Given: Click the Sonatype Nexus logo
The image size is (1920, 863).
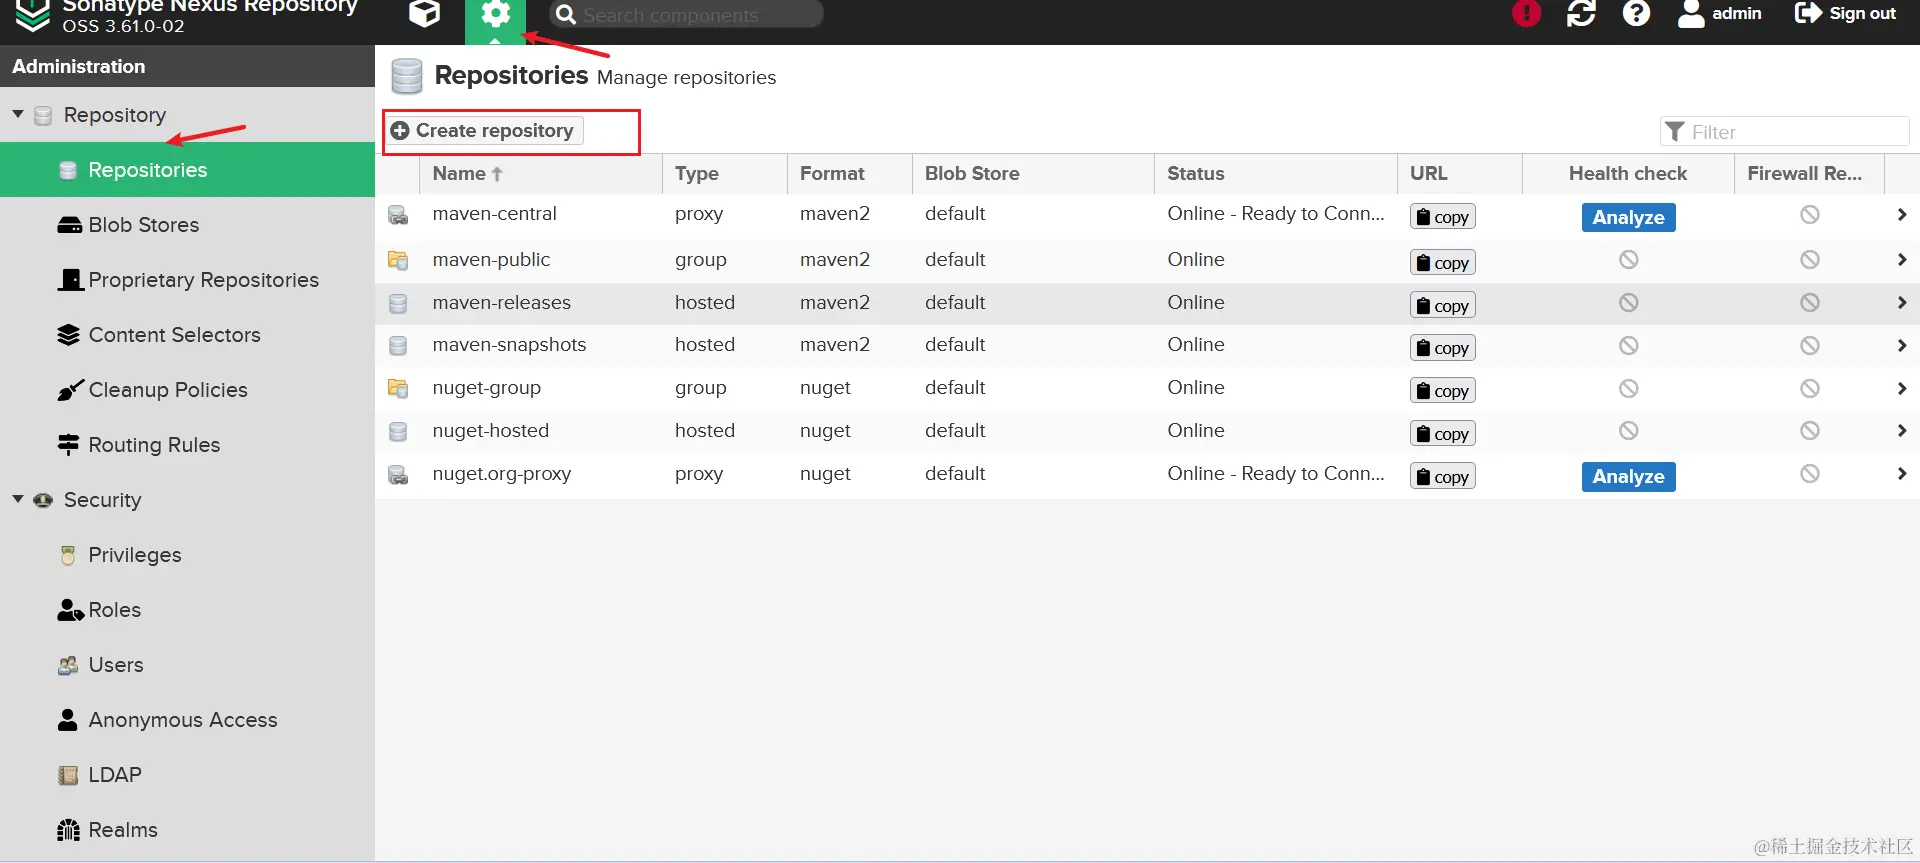Looking at the screenshot, I should point(32,14).
